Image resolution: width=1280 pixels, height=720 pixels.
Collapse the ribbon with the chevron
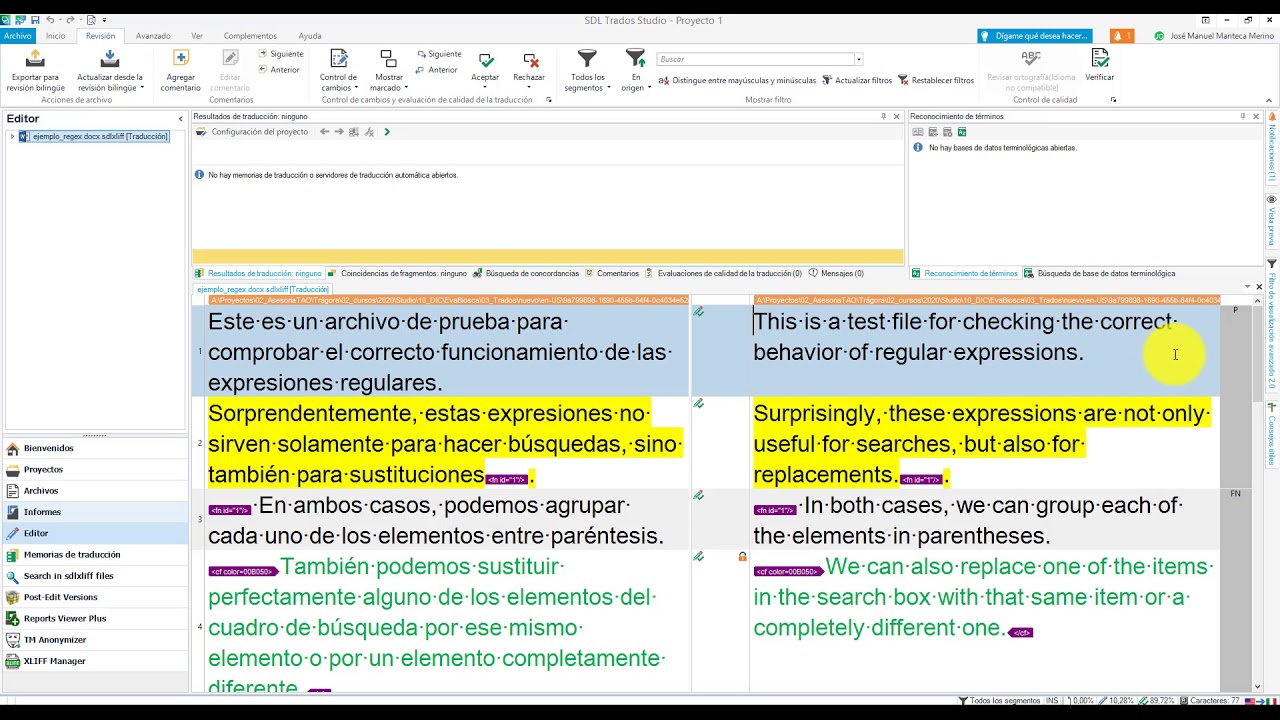coord(1270,100)
